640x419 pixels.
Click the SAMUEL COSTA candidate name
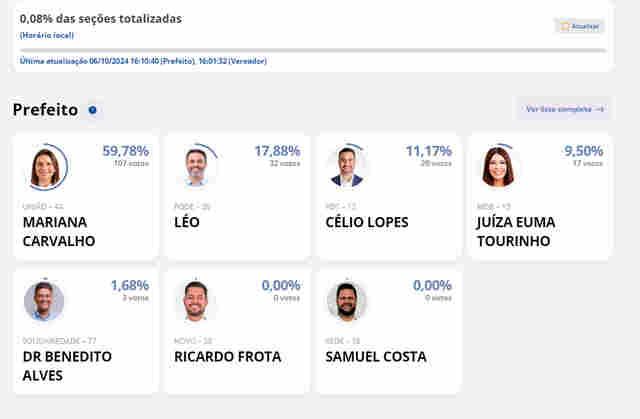[376, 357]
